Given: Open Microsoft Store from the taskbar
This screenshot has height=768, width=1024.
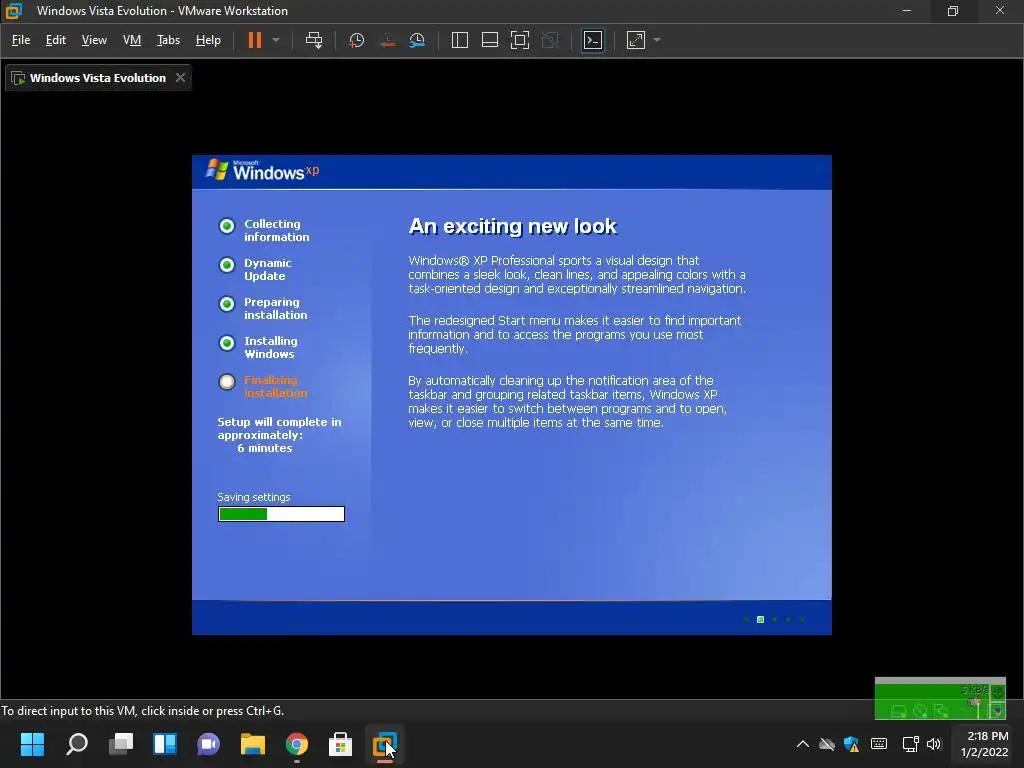Looking at the screenshot, I should (340, 744).
